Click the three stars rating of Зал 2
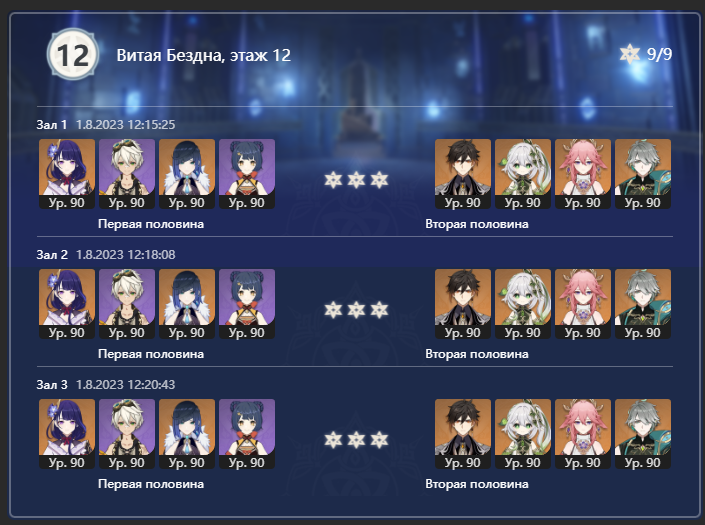The image size is (705, 525). (356, 310)
